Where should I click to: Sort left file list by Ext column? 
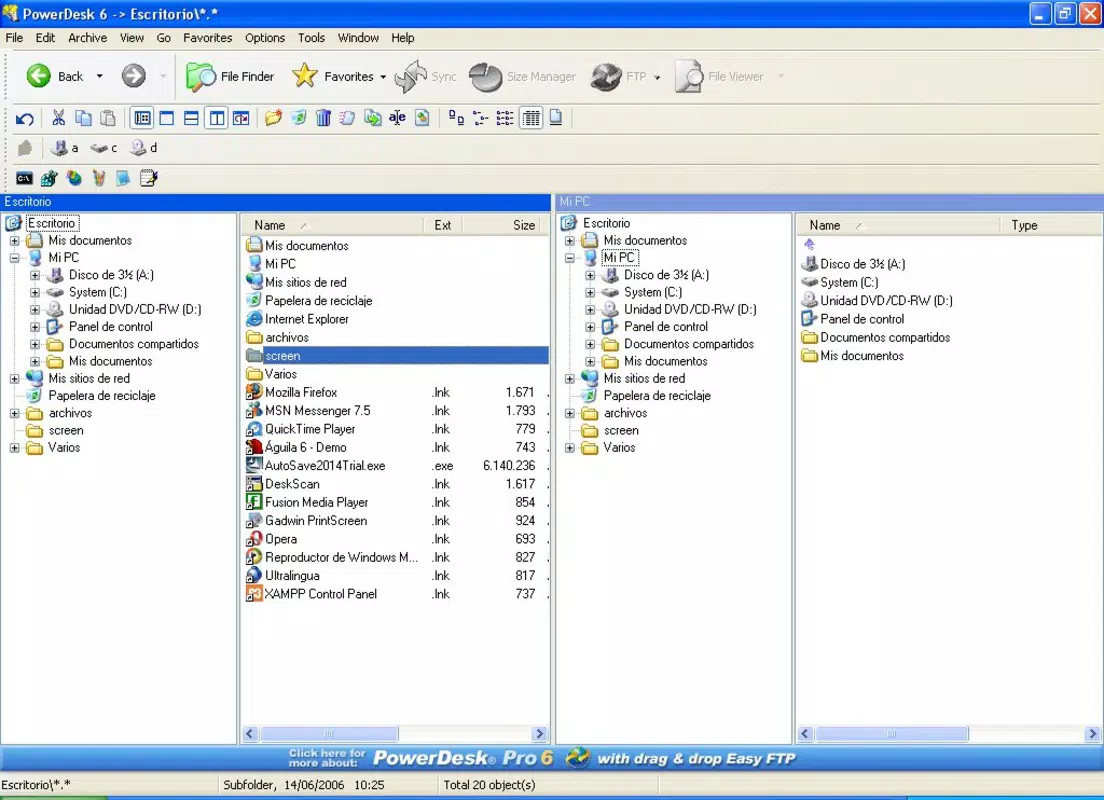[x=443, y=225]
